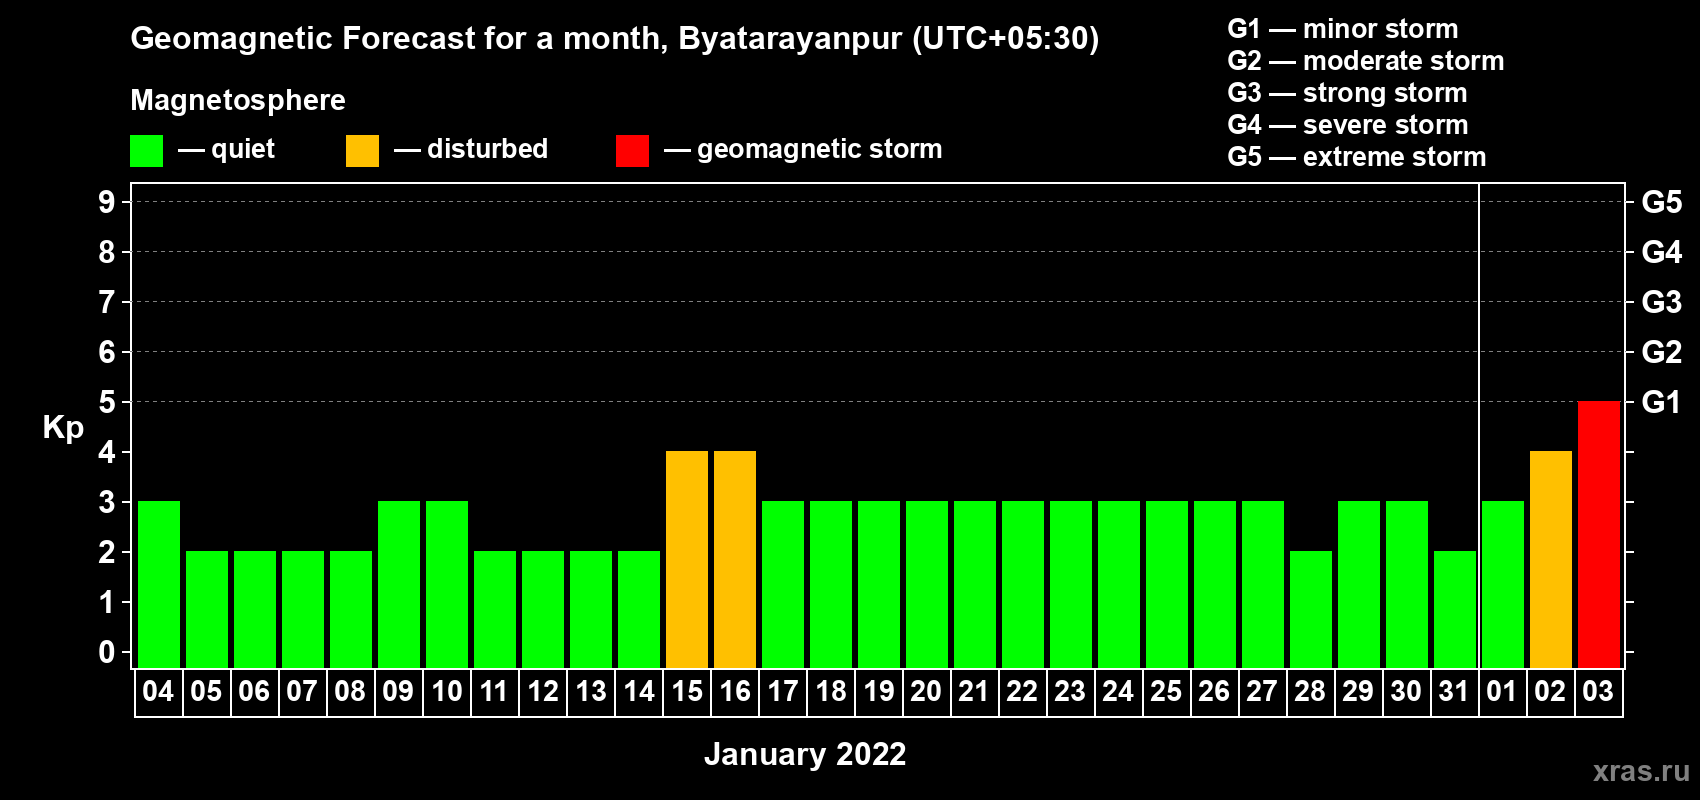Click the Kp axis label
Screen dimensions: 1700x800
click(x=63, y=428)
